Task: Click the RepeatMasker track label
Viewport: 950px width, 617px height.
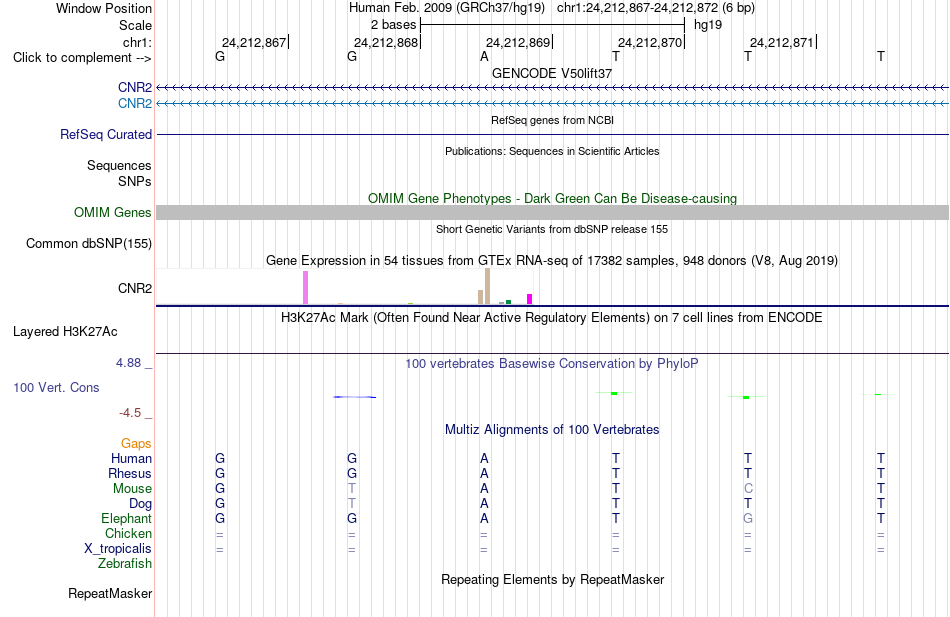Action: coord(110,593)
